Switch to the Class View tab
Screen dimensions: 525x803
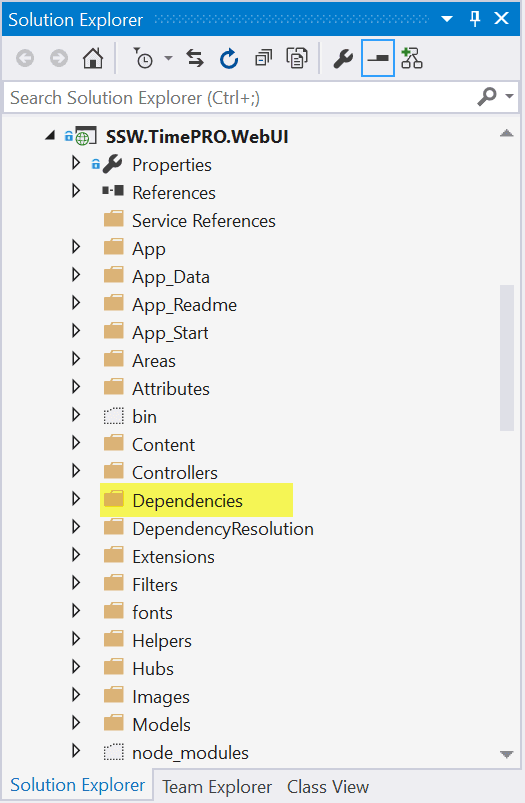coord(328,787)
